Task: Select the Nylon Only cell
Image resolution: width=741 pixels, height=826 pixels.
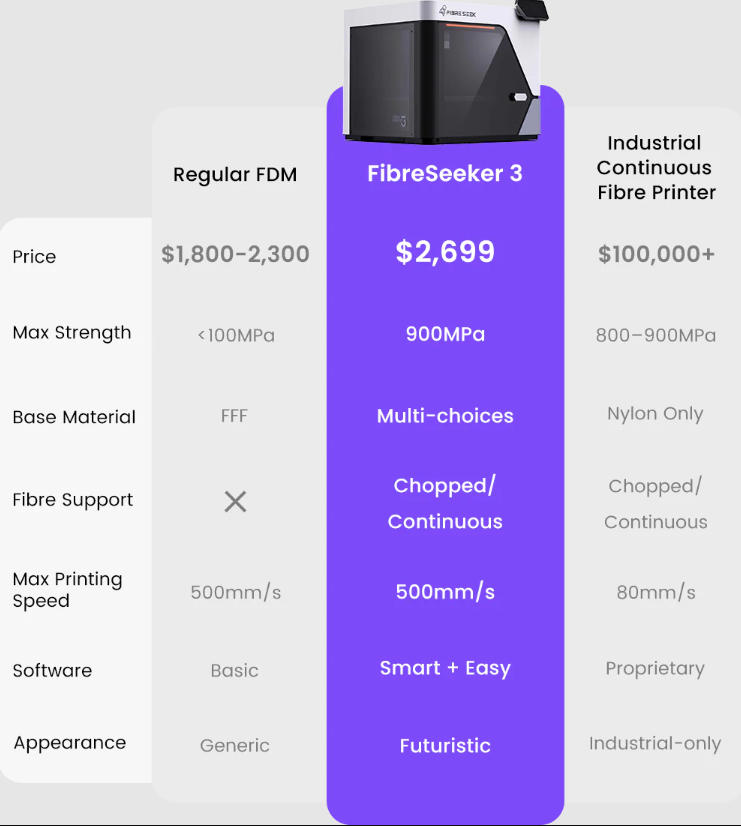Action: pos(655,414)
